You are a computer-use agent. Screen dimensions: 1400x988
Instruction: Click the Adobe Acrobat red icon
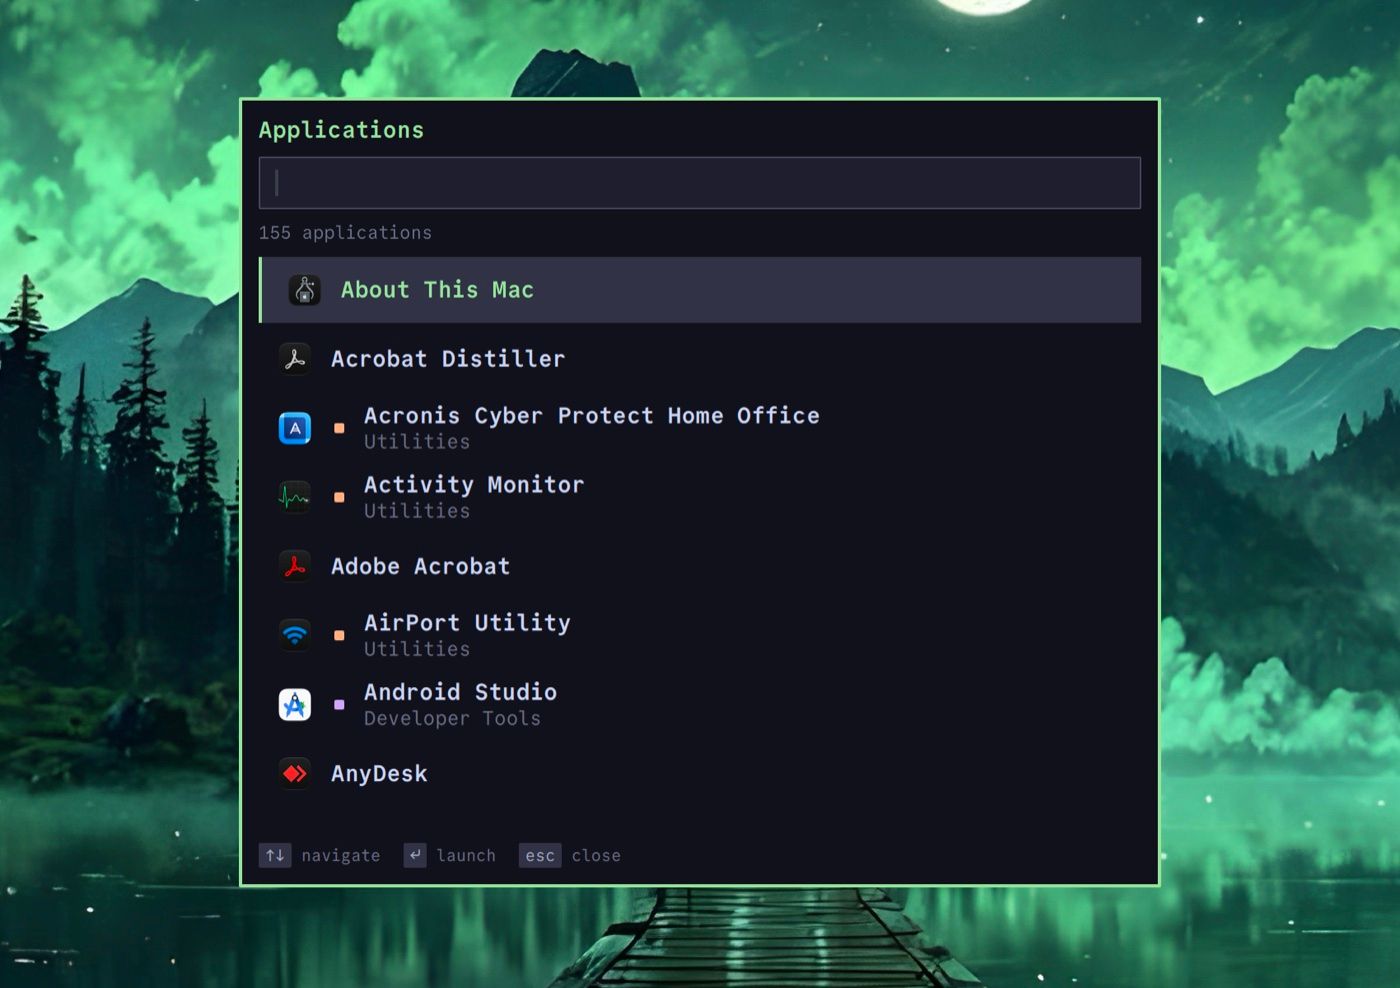point(295,566)
